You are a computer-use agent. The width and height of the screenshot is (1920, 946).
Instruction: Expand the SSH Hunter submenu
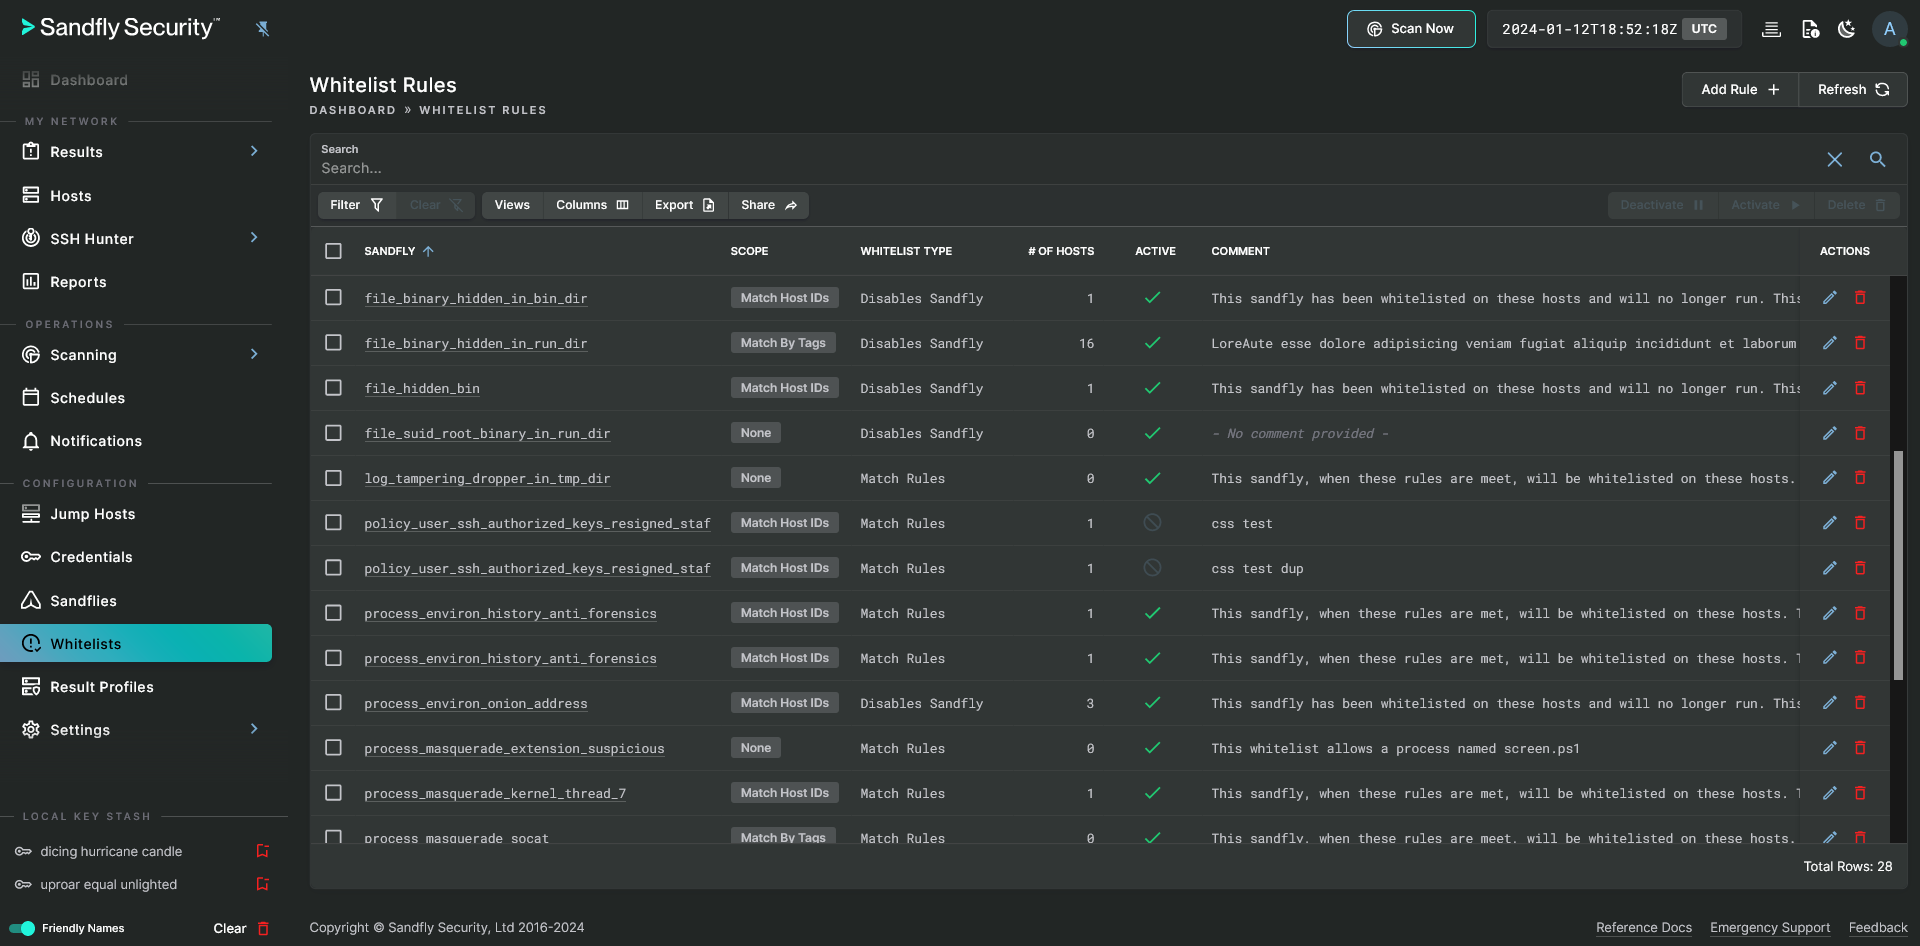[x=254, y=238]
